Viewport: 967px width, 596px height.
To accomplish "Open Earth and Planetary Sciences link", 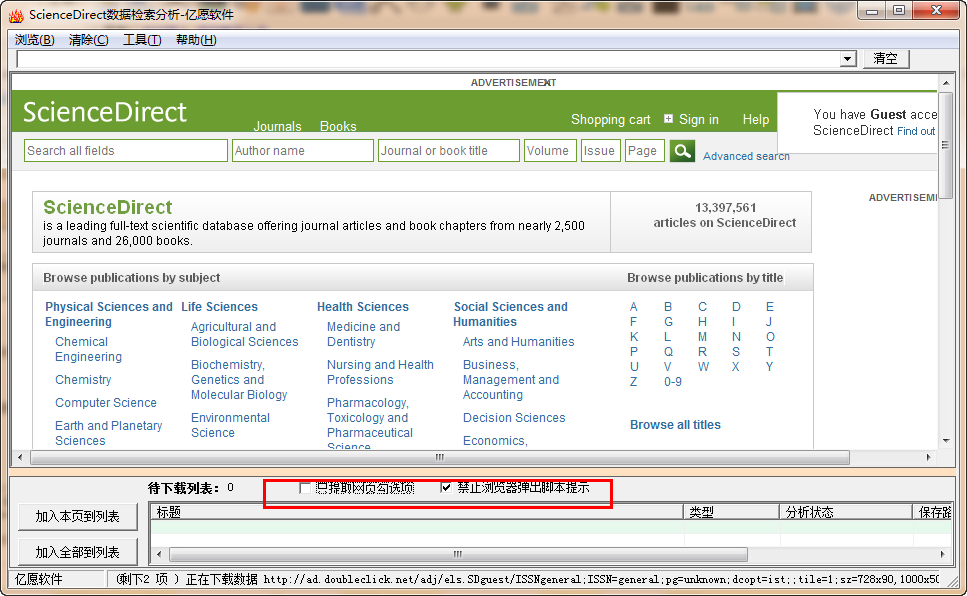I will (109, 433).
